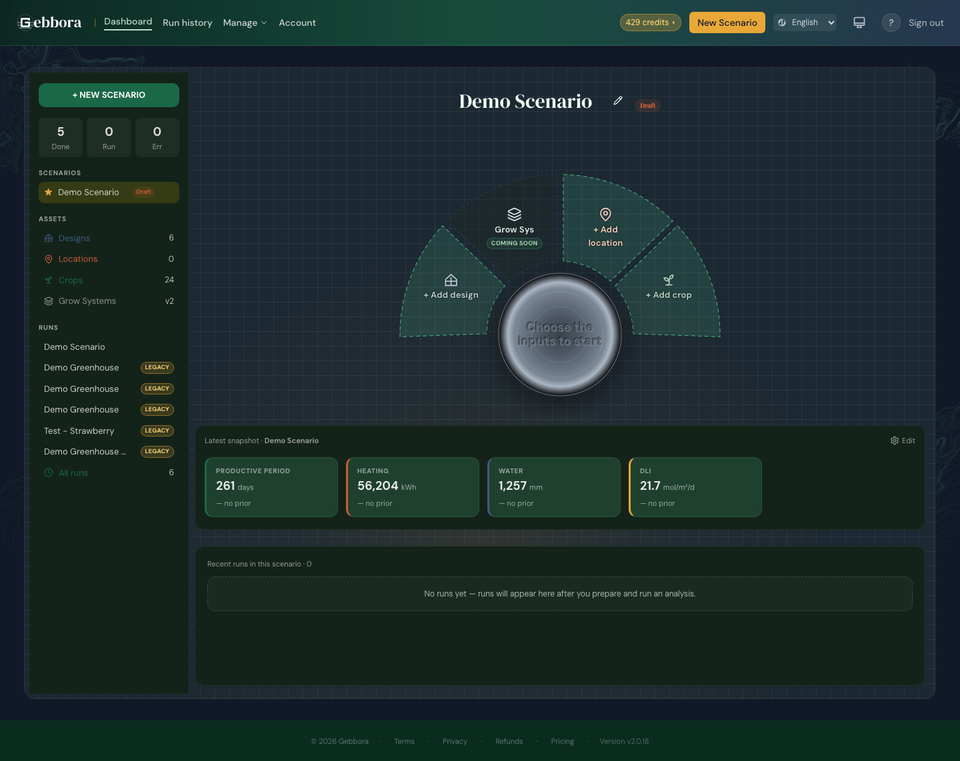Screen dimensions: 960x761
Task: Click the sprout icon in the Add crop segment
Action: coord(669,280)
